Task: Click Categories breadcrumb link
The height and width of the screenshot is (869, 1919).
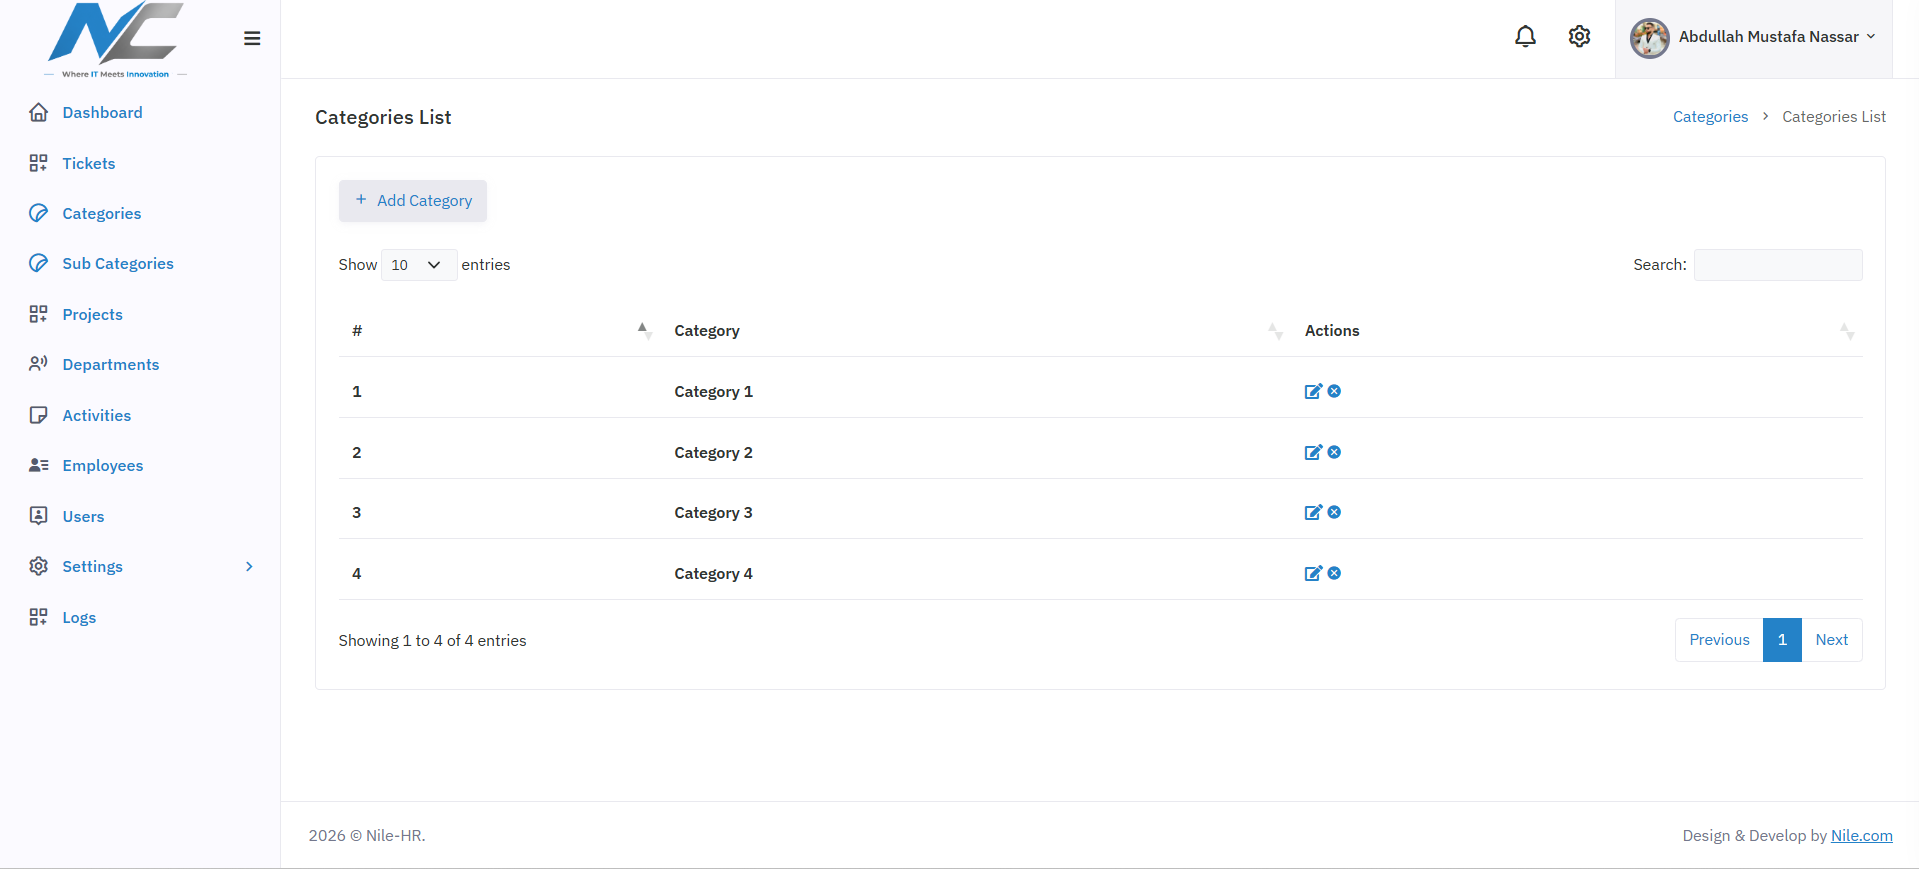Action: 1710,117
